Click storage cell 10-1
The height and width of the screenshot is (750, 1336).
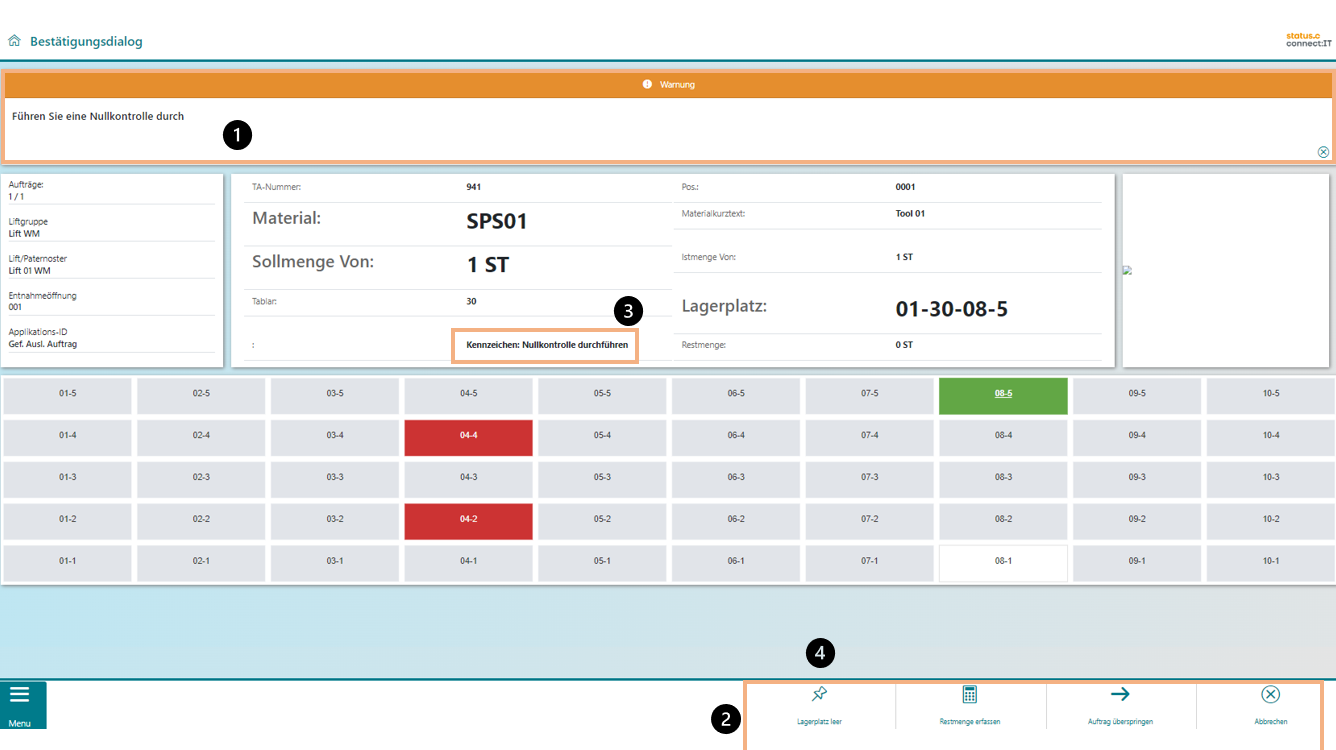pyautogui.click(x=1270, y=562)
